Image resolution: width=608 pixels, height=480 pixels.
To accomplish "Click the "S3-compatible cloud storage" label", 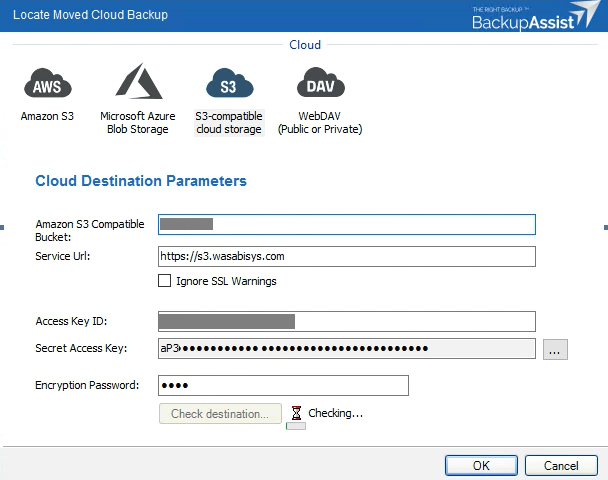I will pos(229,123).
